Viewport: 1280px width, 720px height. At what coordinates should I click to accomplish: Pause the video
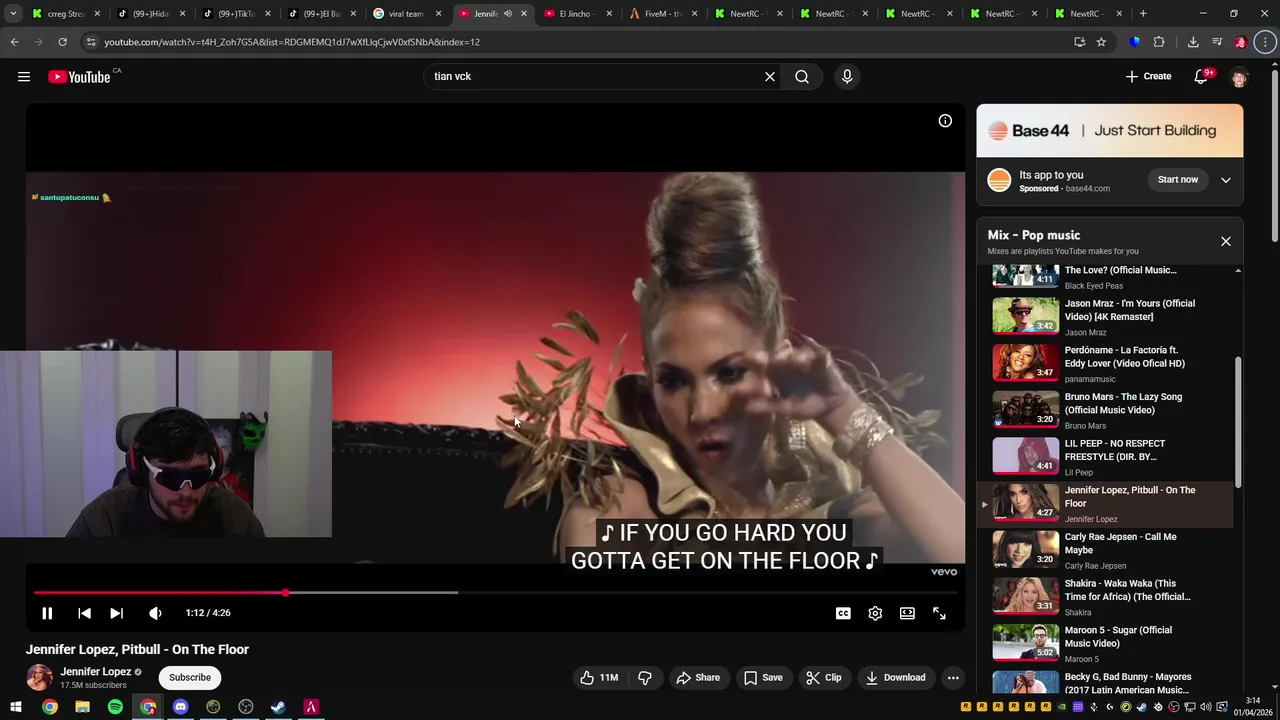[x=47, y=613]
